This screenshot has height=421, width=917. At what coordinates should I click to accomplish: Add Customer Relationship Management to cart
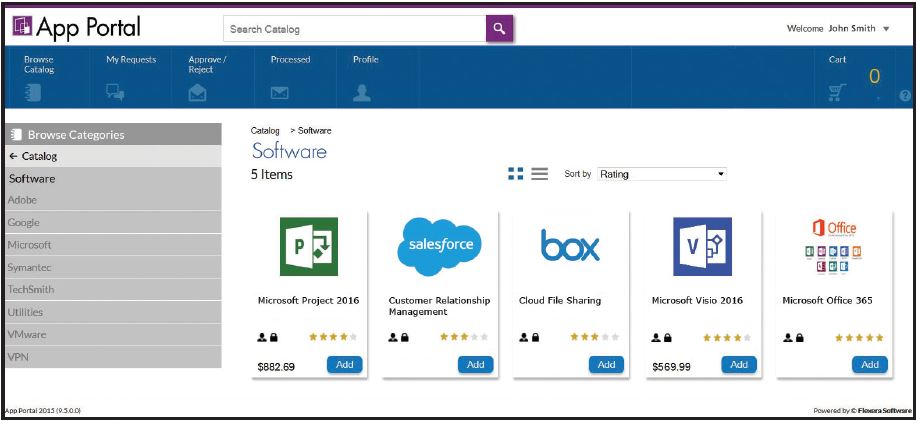point(475,364)
